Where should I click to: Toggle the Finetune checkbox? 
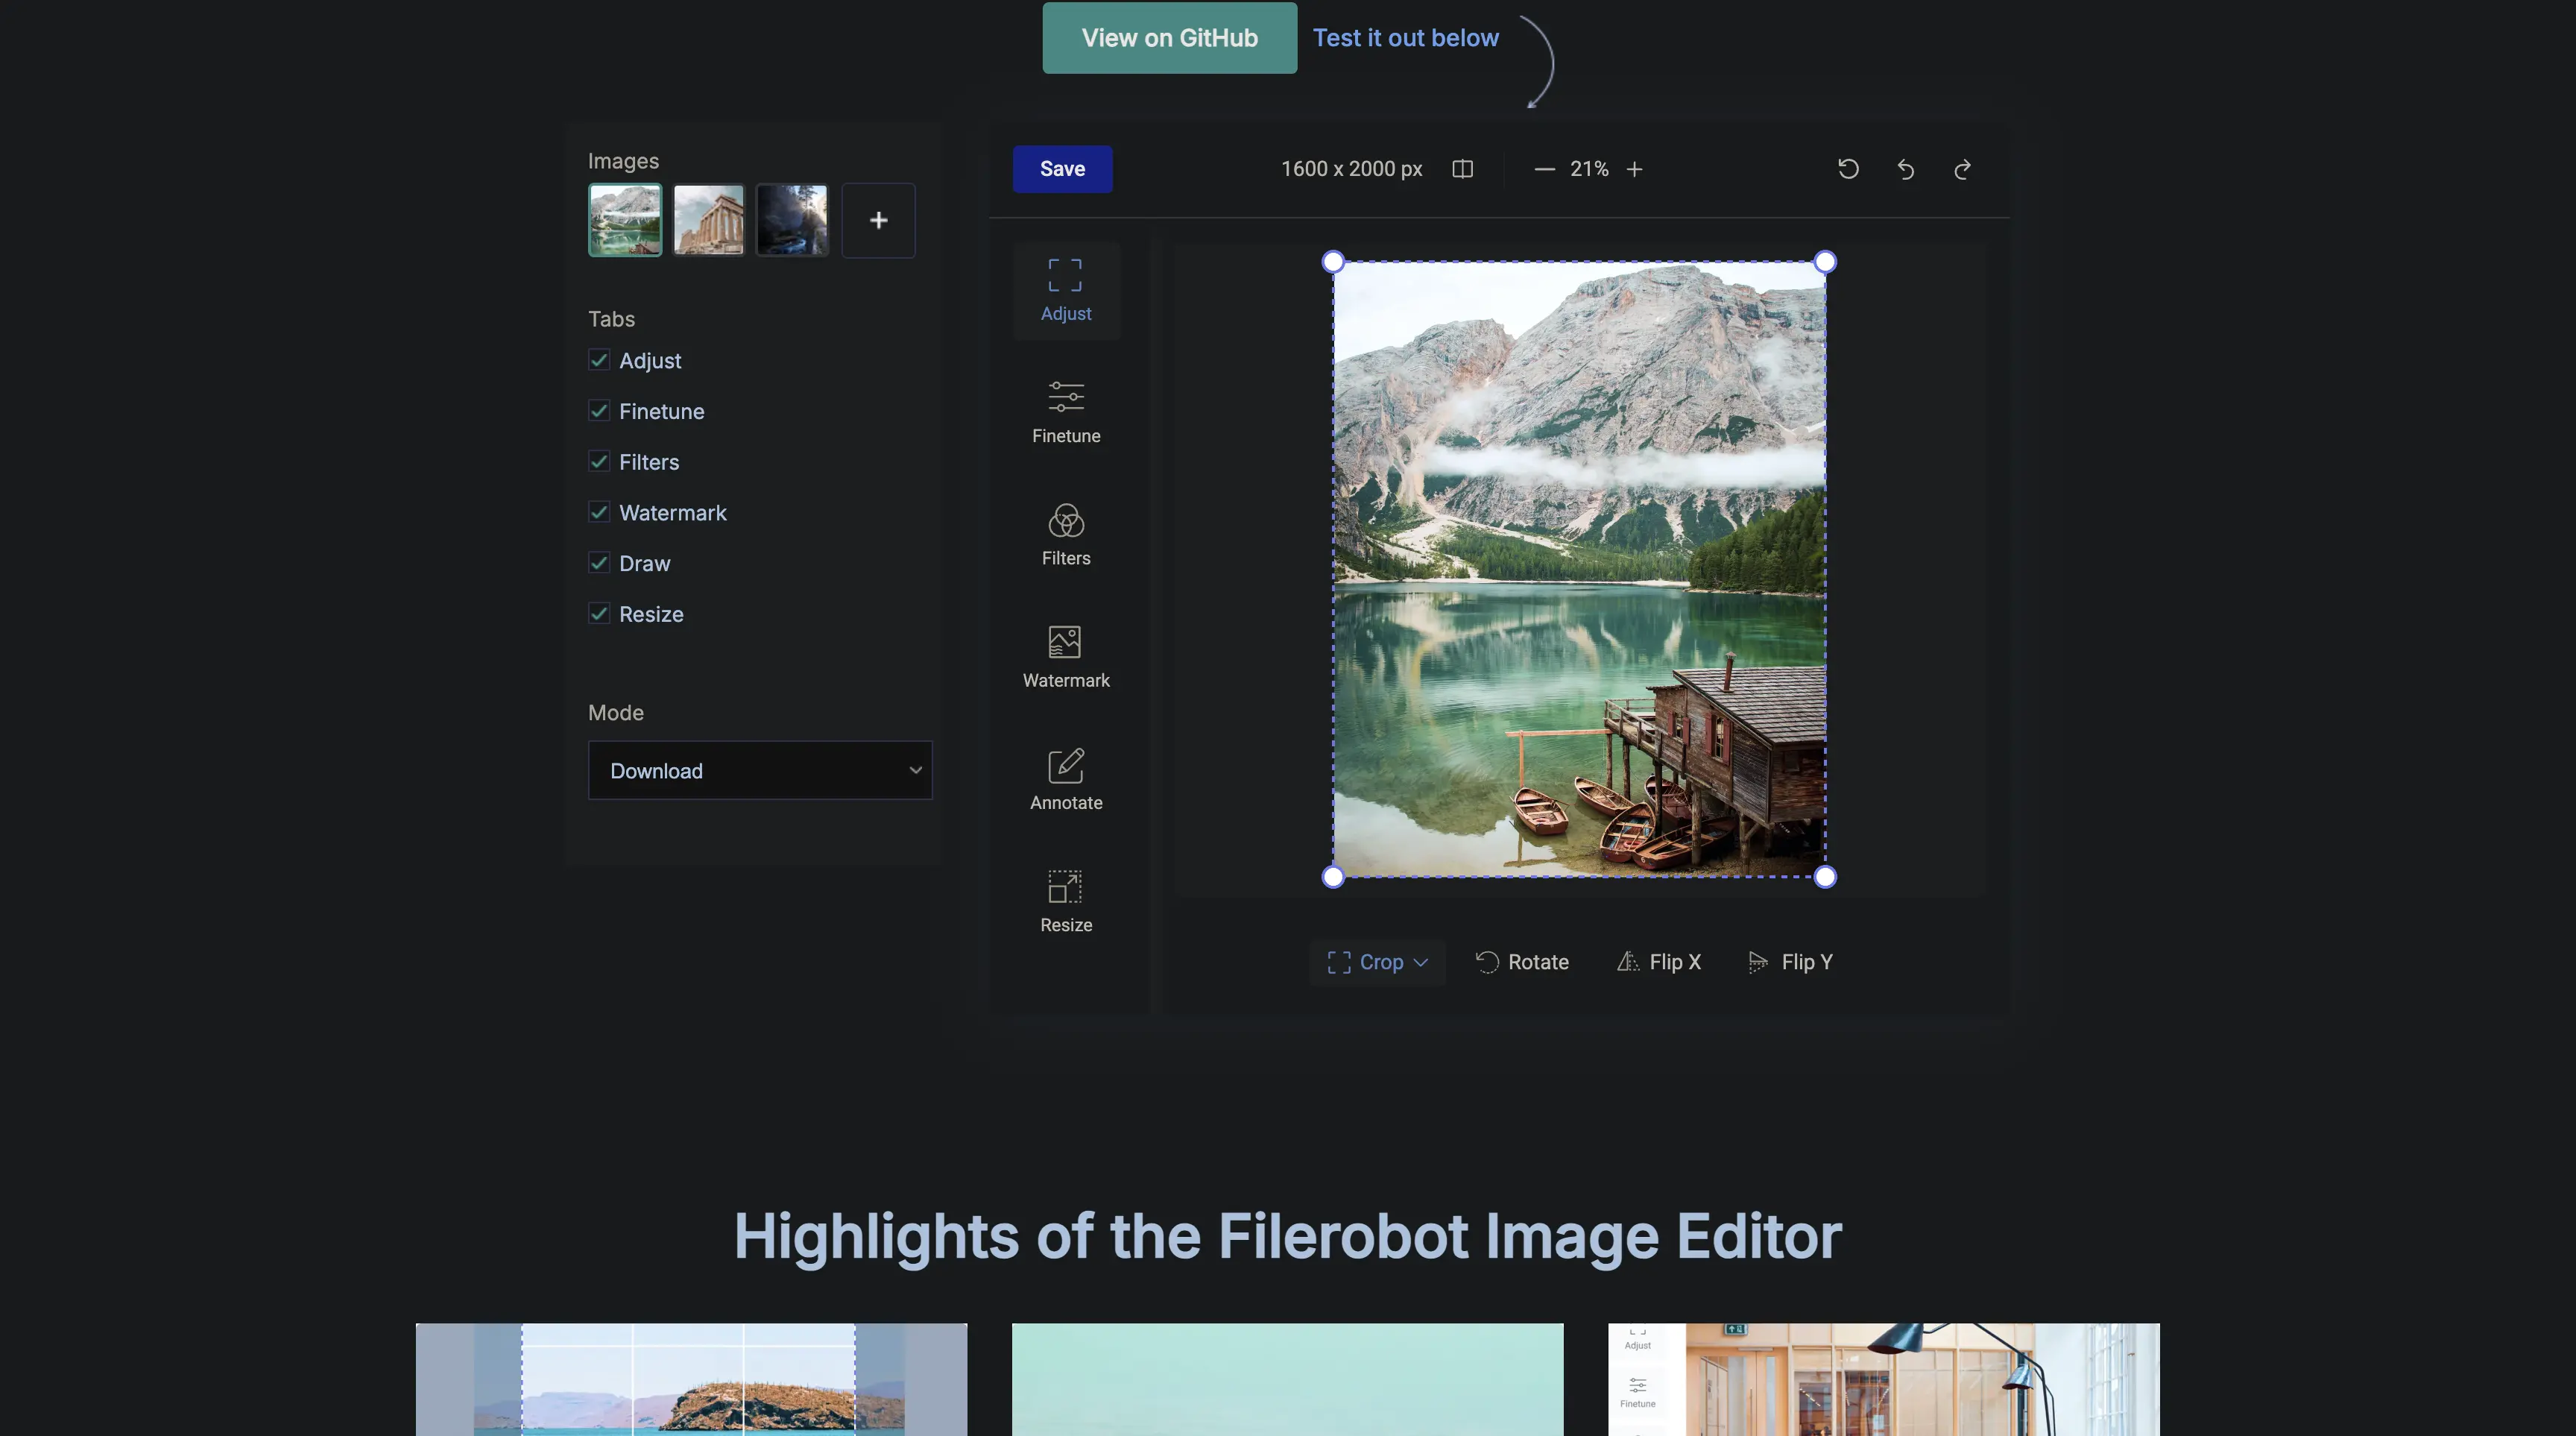pyautogui.click(x=599, y=411)
